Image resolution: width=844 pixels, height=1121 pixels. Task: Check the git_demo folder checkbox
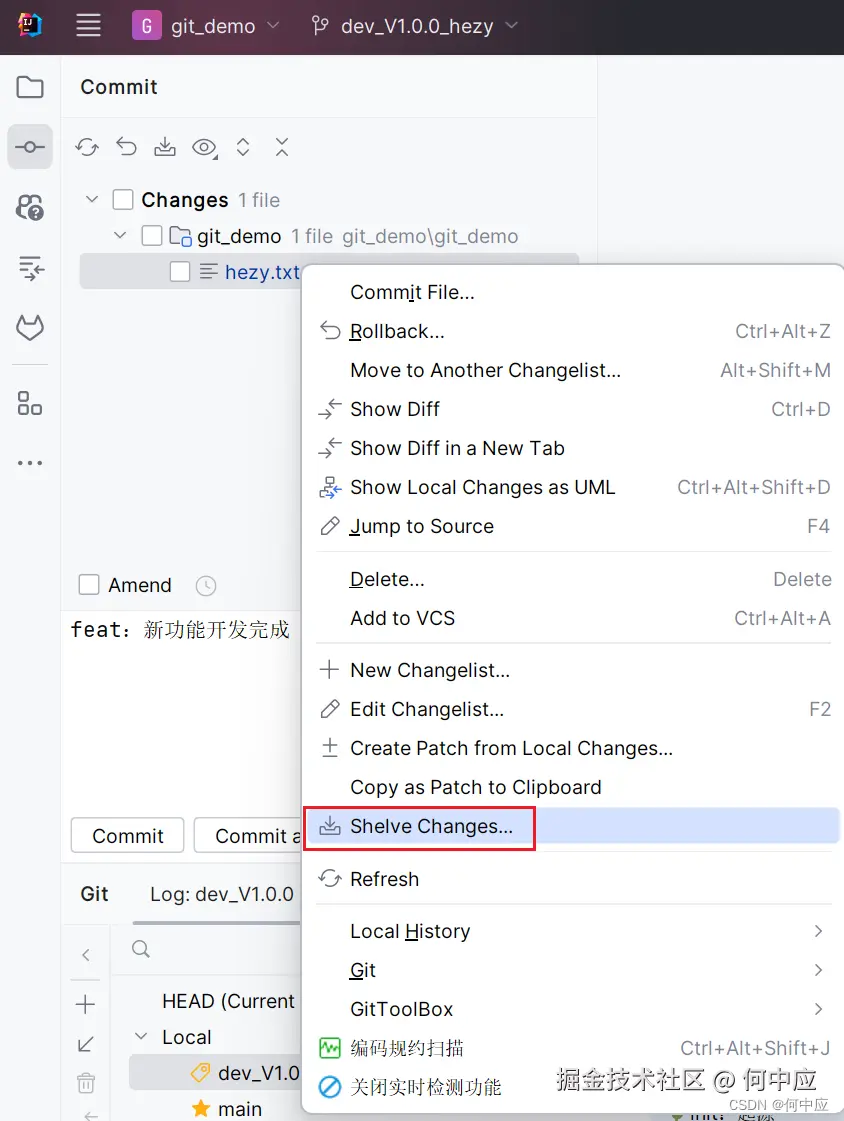[152, 235]
